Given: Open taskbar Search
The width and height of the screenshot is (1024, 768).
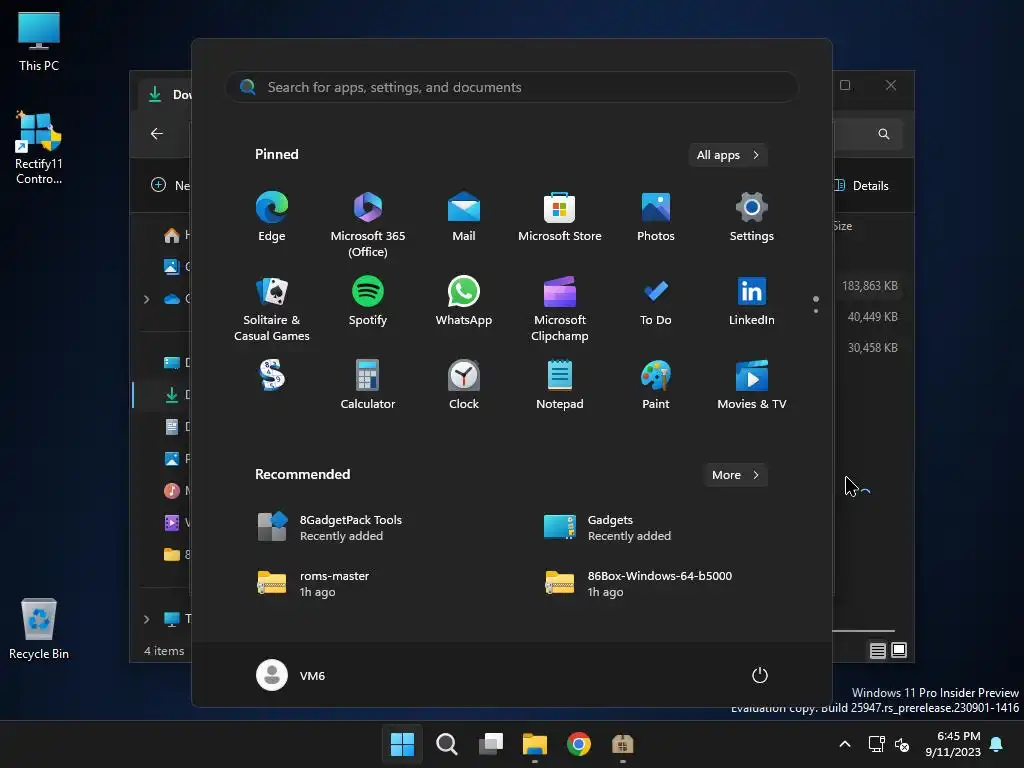Looking at the screenshot, I should click(x=447, y=744).
